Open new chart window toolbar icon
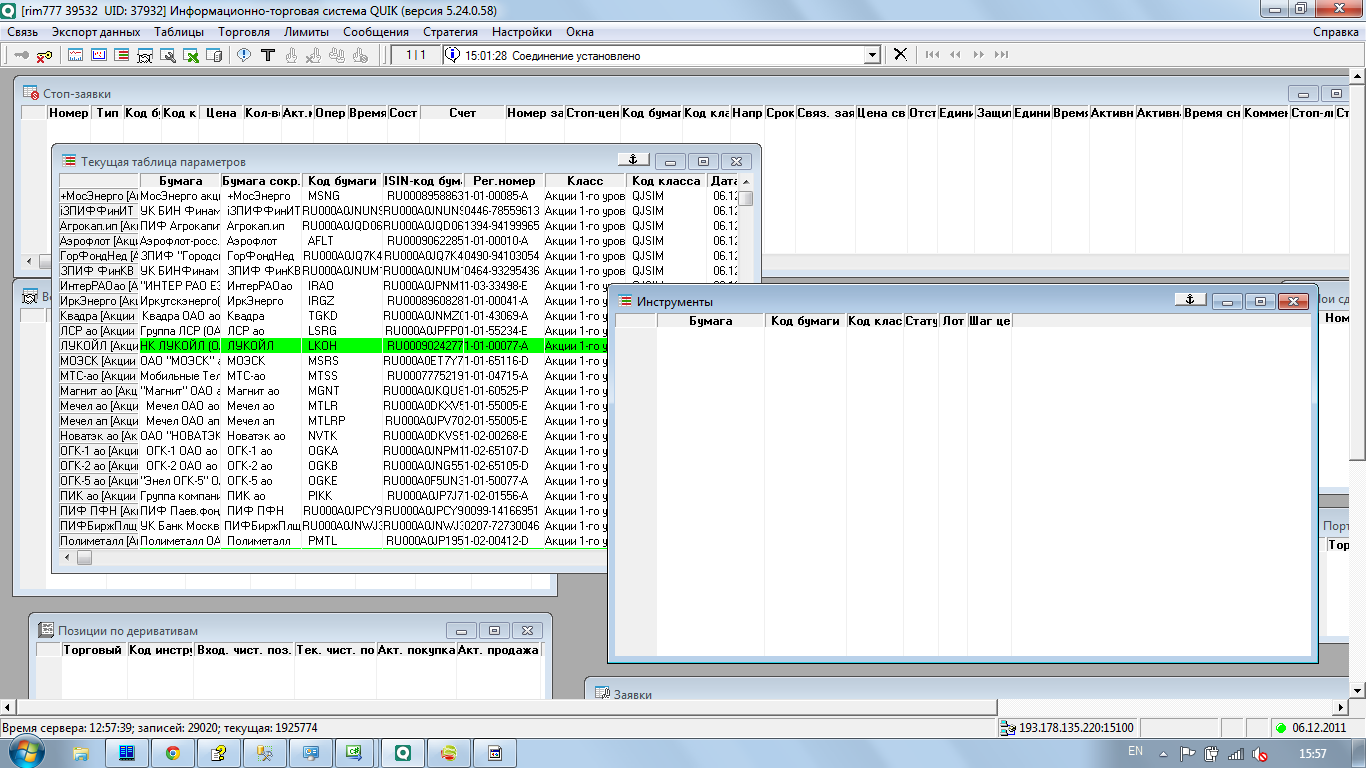The height and width of the screenshot is (768, 1366). click(x=75, y=55)
